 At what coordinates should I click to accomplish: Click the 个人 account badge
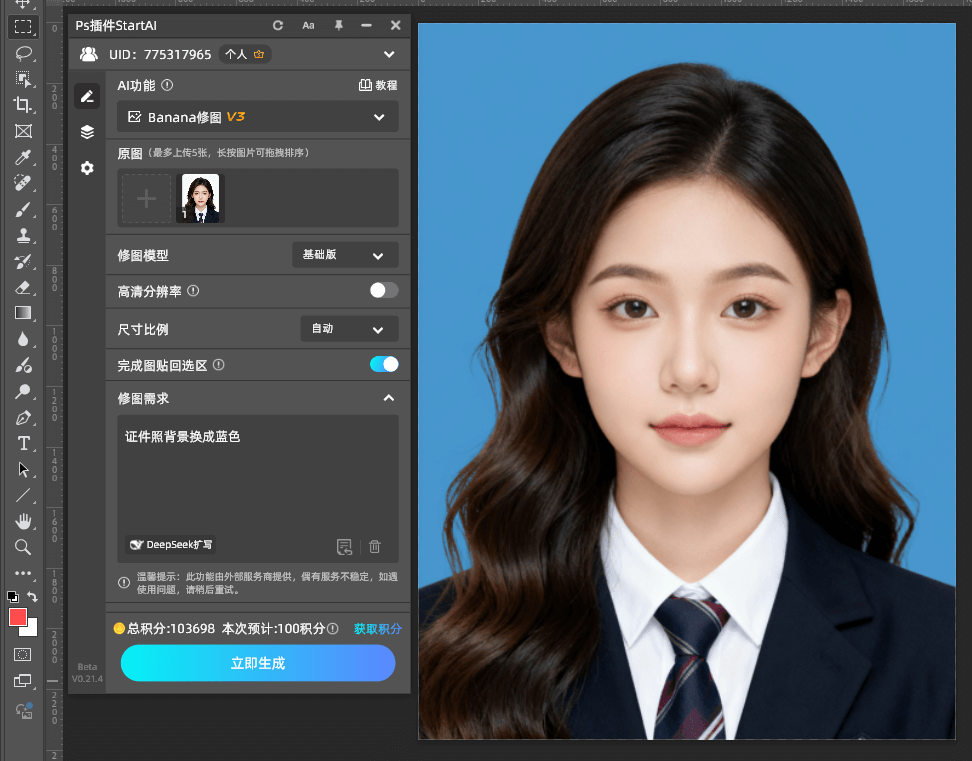244,54
